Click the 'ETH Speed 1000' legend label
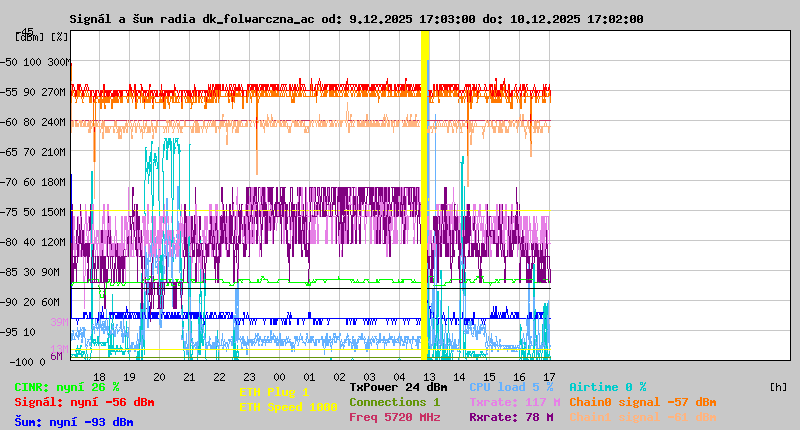 coord(288,407)
